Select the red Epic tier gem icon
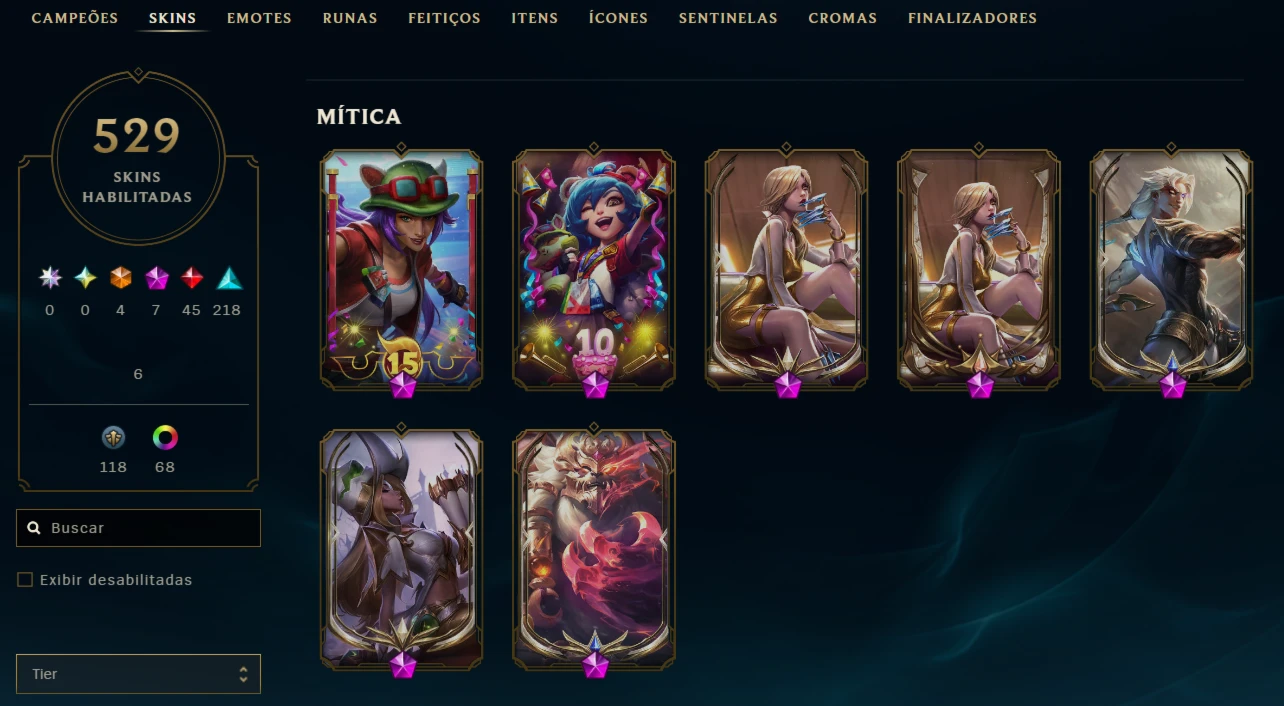Screen dimensions: 1284x706 click(192, 278)
